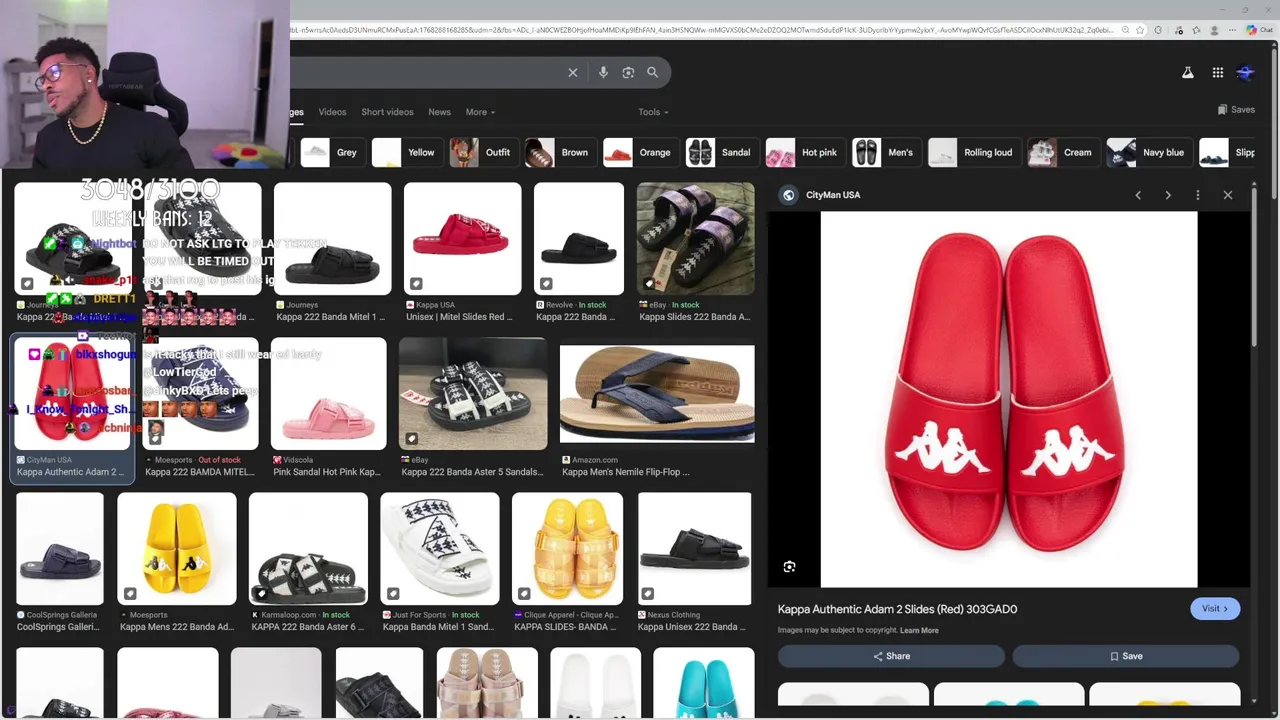The image size is (1280, 720).
Task: Filter results by Brown chip
Action: click(559, 152)
